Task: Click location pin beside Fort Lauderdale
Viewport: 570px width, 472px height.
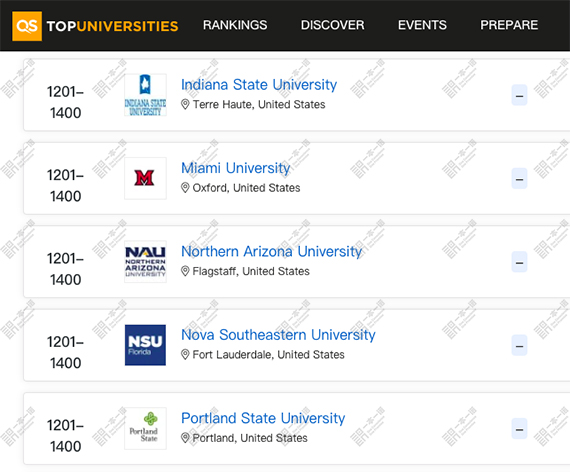Action: (x=185, y=355)
